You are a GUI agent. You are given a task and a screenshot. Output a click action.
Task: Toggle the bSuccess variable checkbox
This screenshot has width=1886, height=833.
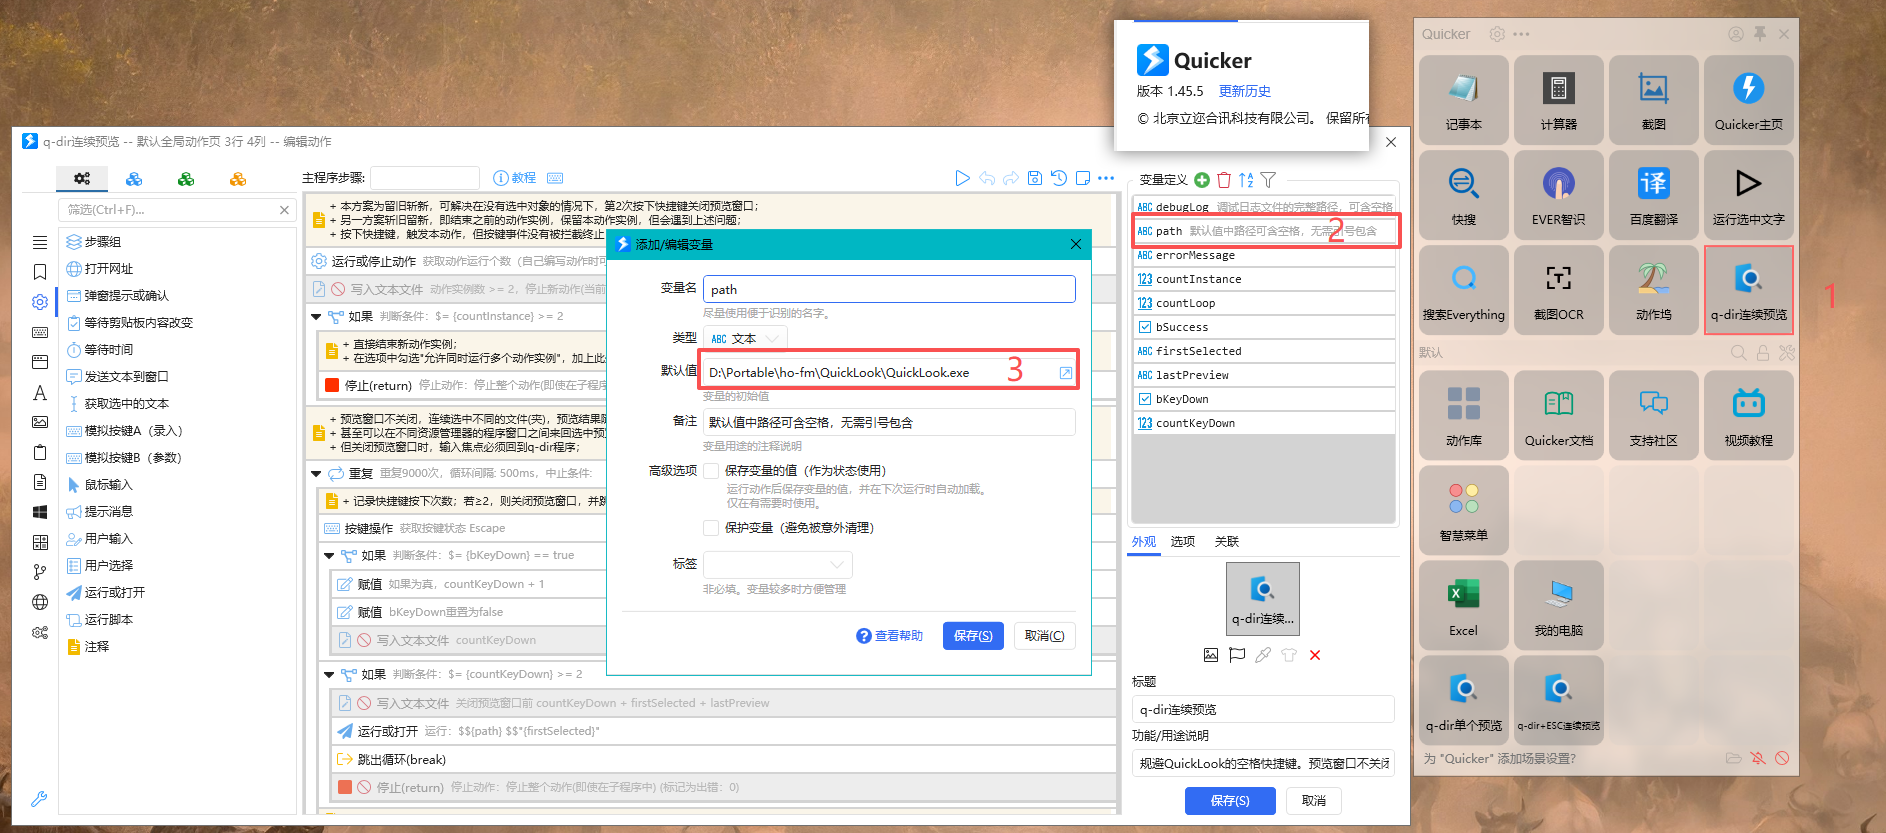point(1145,327)
